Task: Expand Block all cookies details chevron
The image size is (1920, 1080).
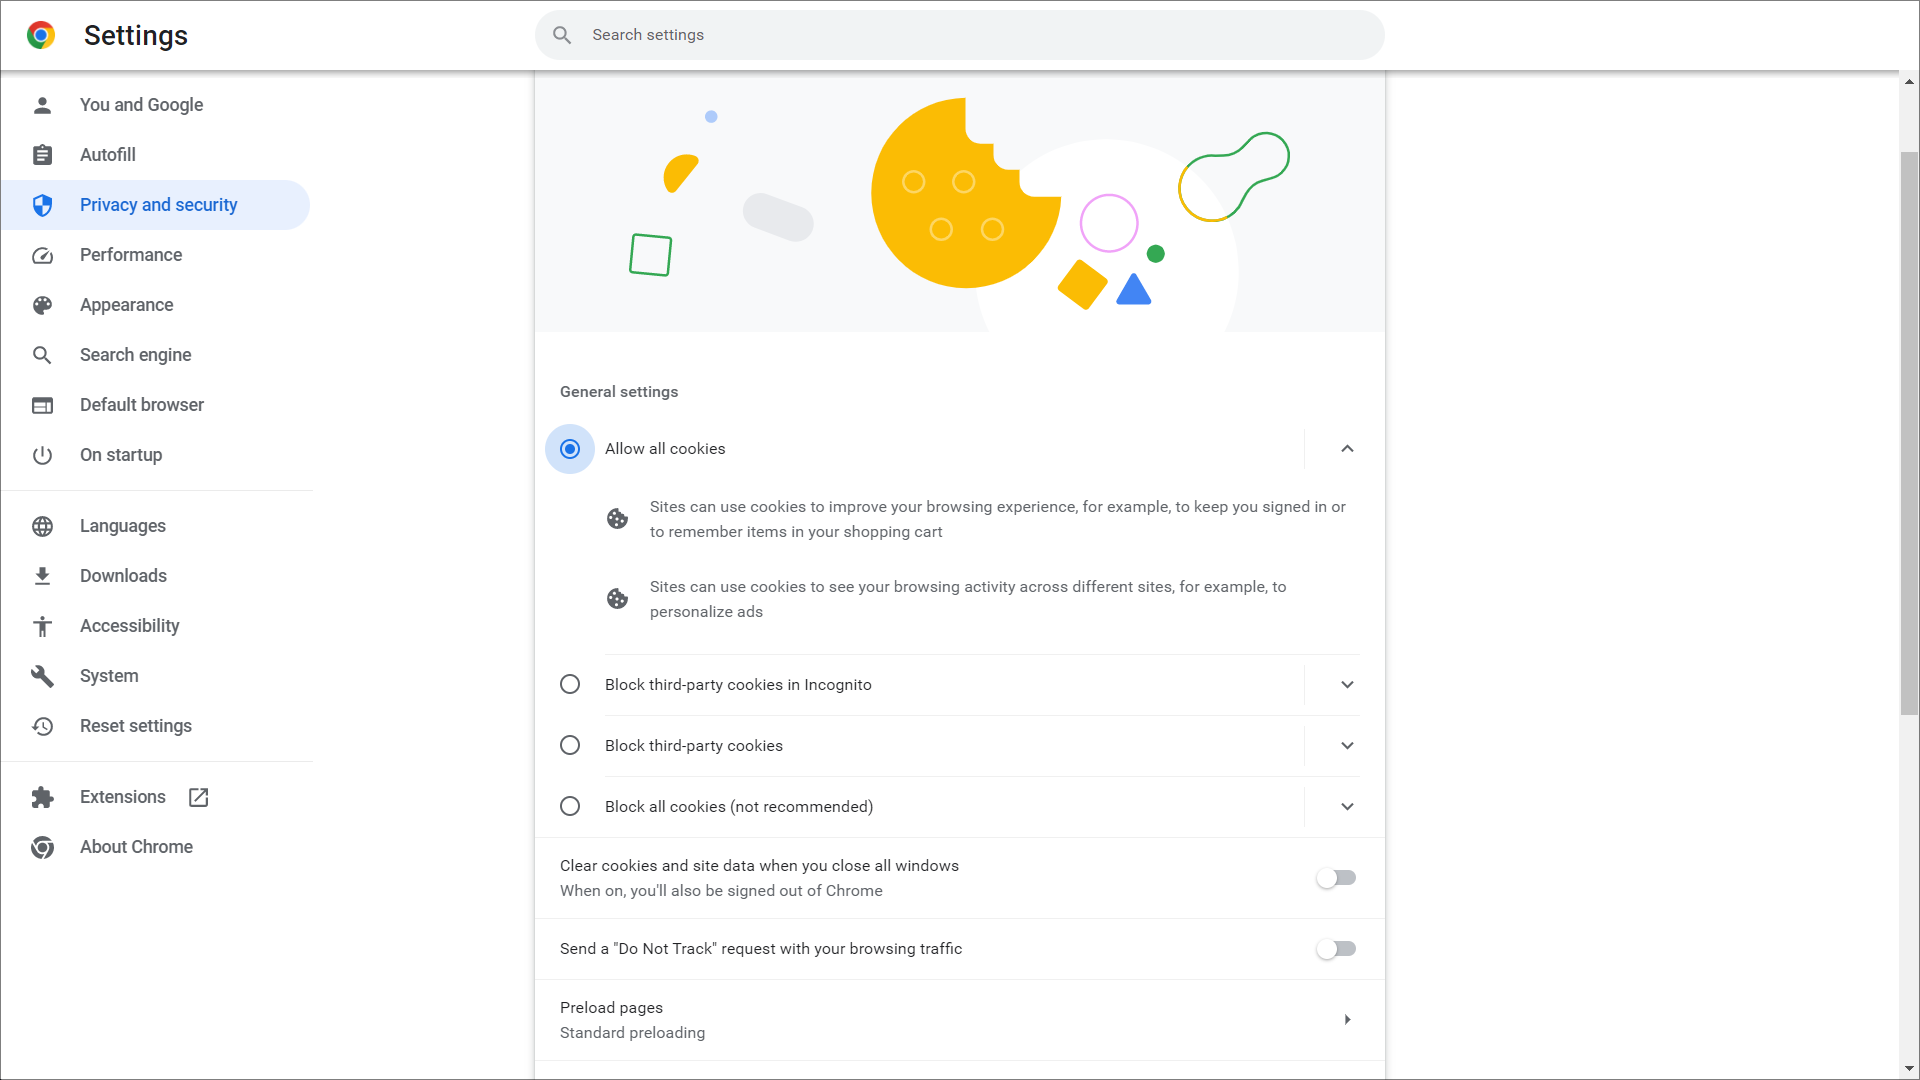Action: click(x=1347, y=807)
